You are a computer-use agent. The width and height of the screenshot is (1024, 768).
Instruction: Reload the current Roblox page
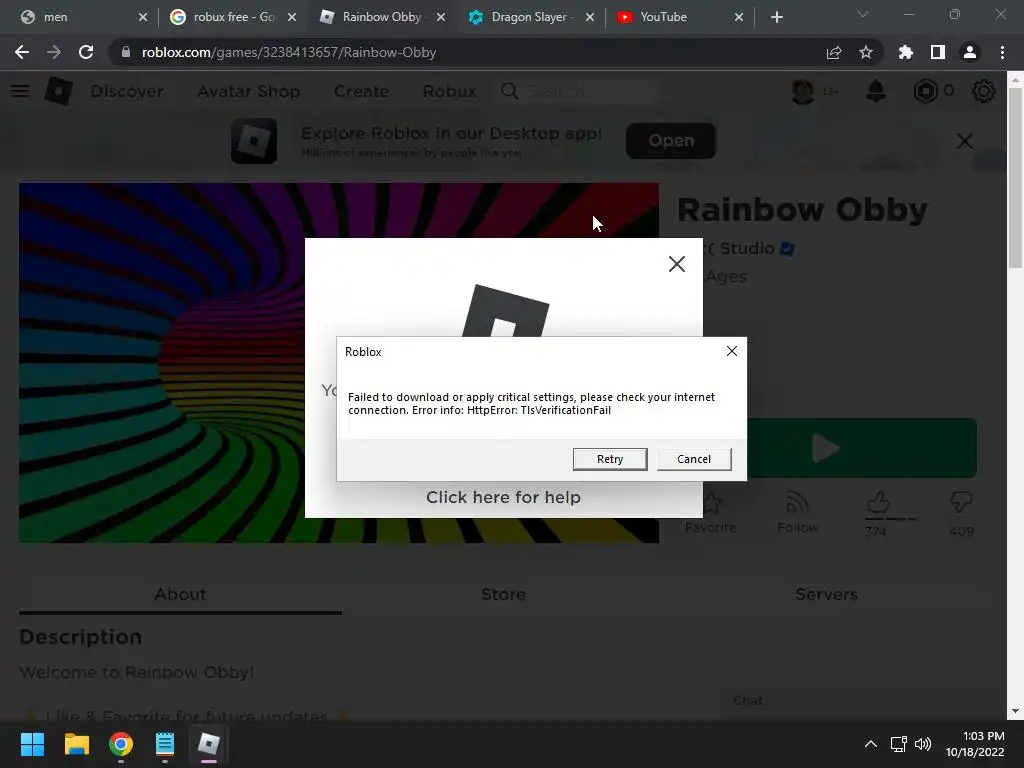(x=86, y=52)
